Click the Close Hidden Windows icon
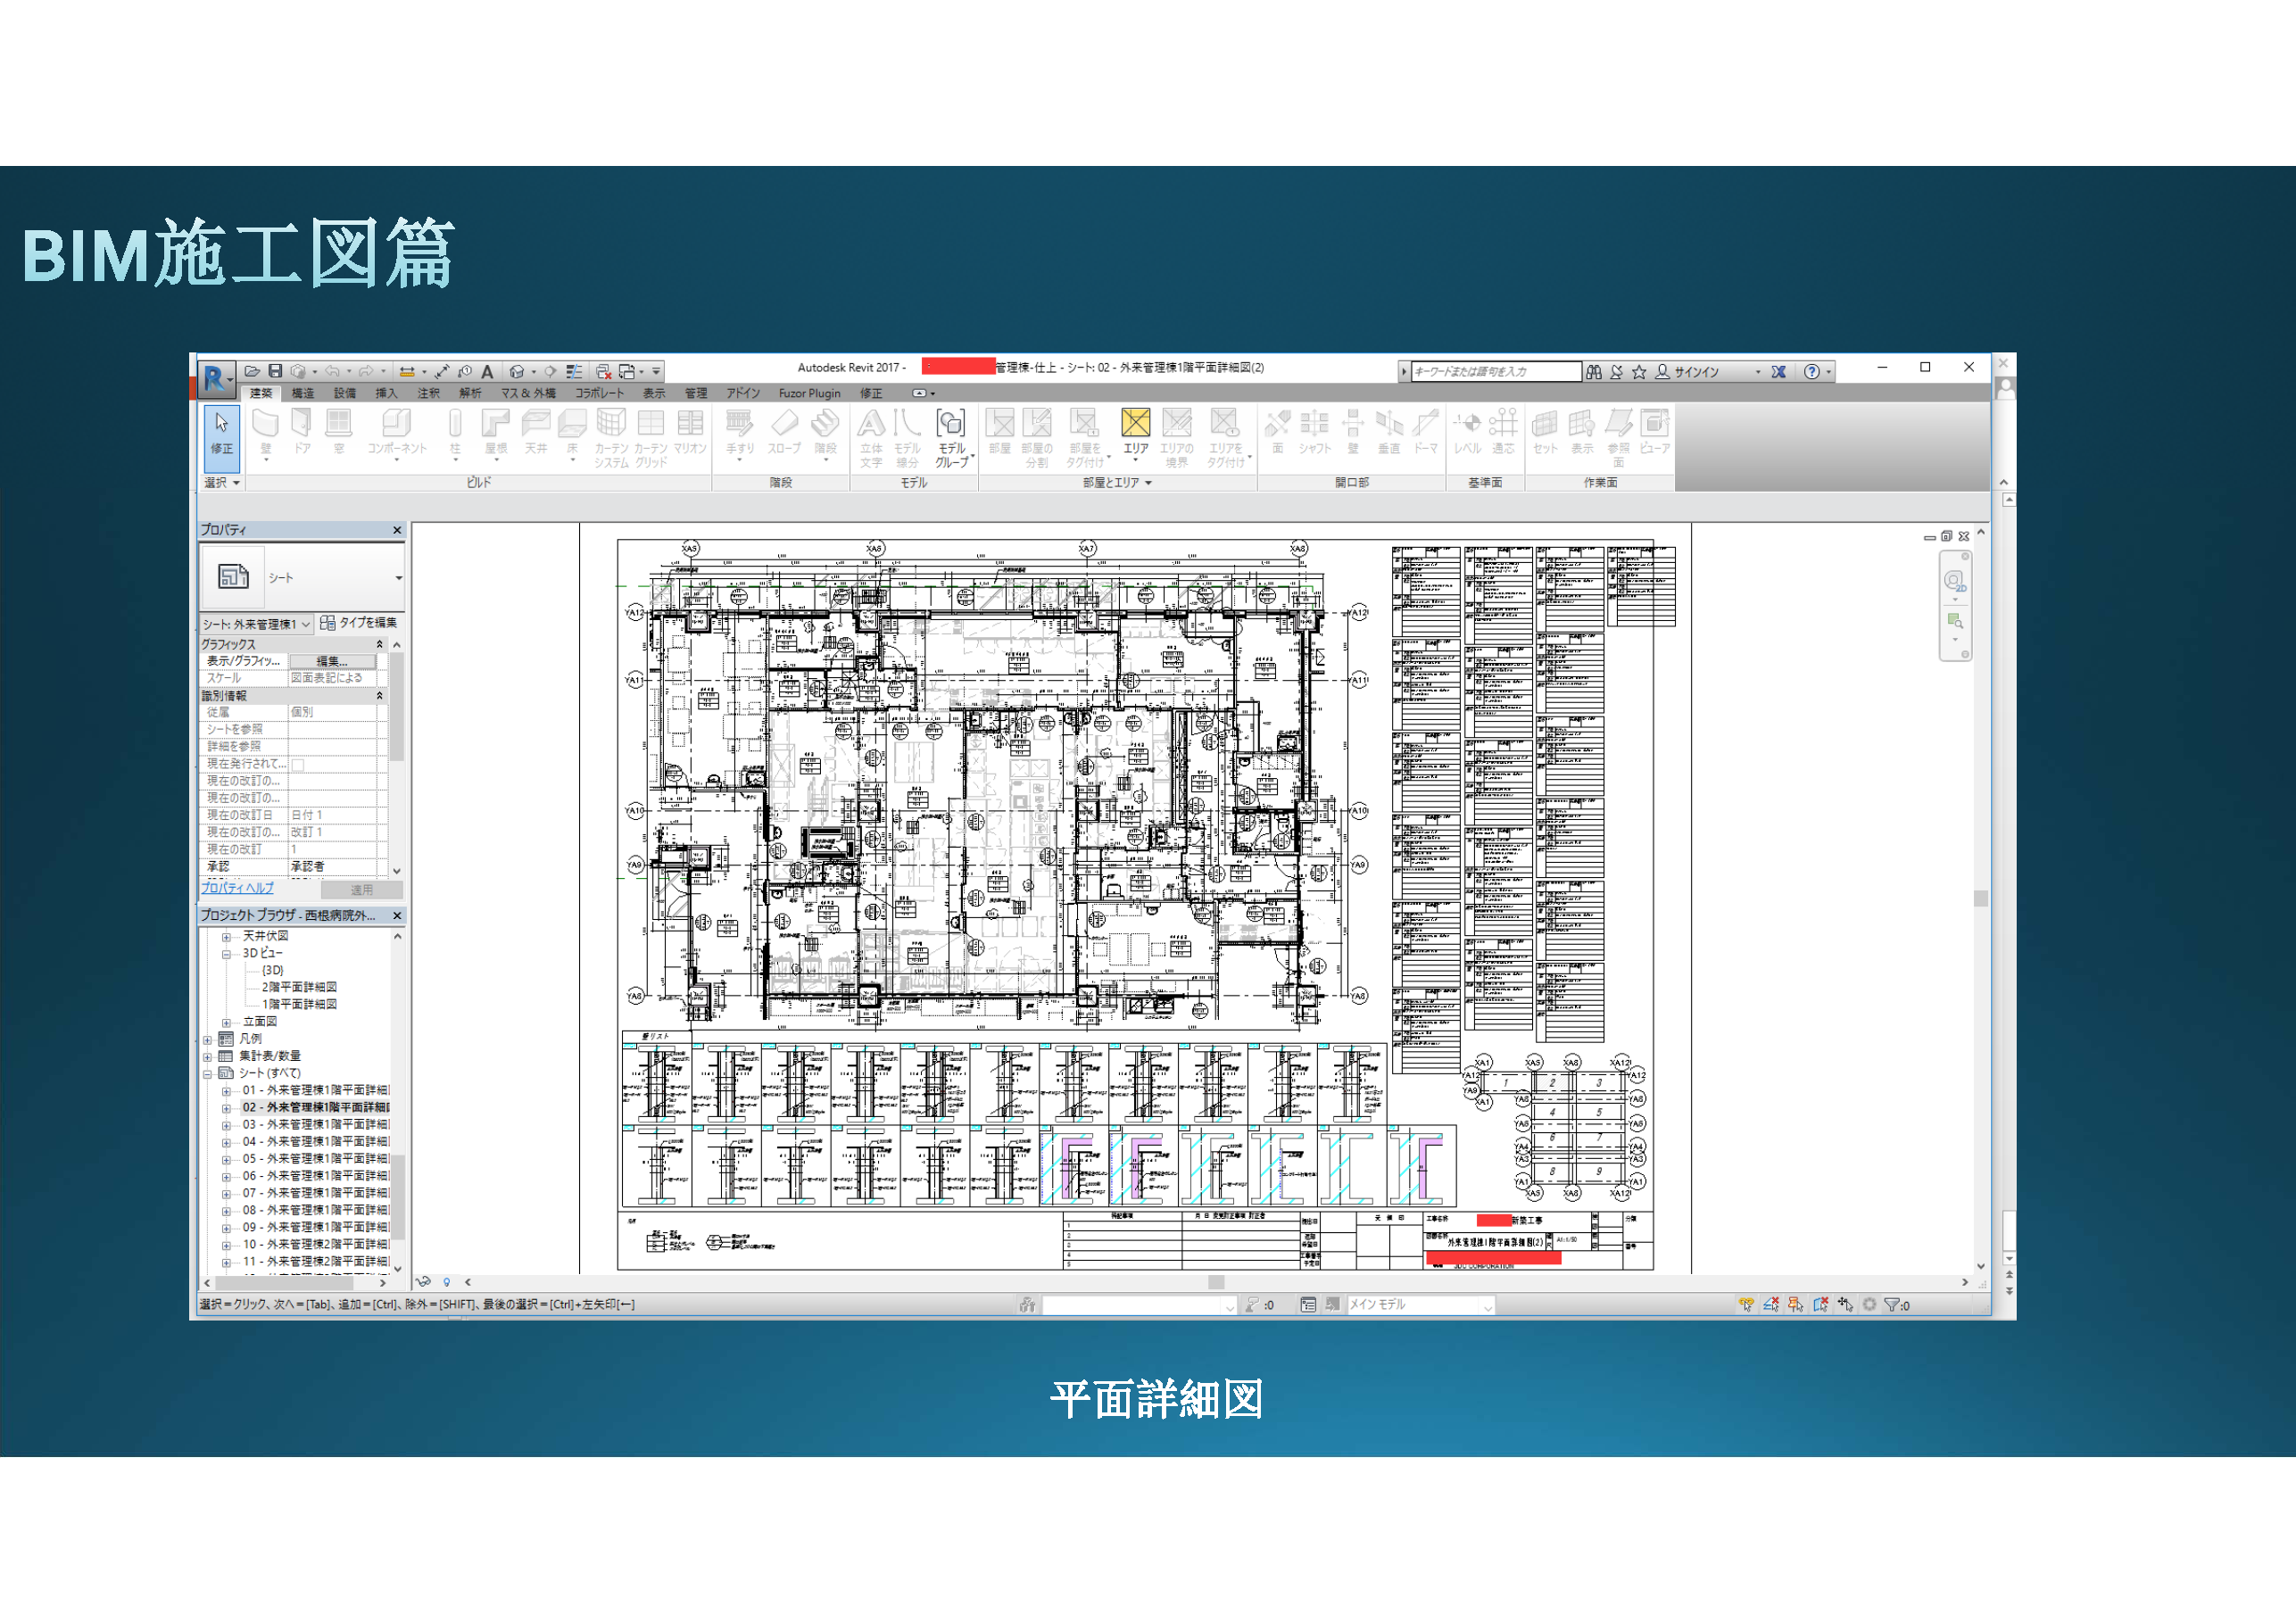This screenshot has height=1623, width=2296. click(603, 371)
